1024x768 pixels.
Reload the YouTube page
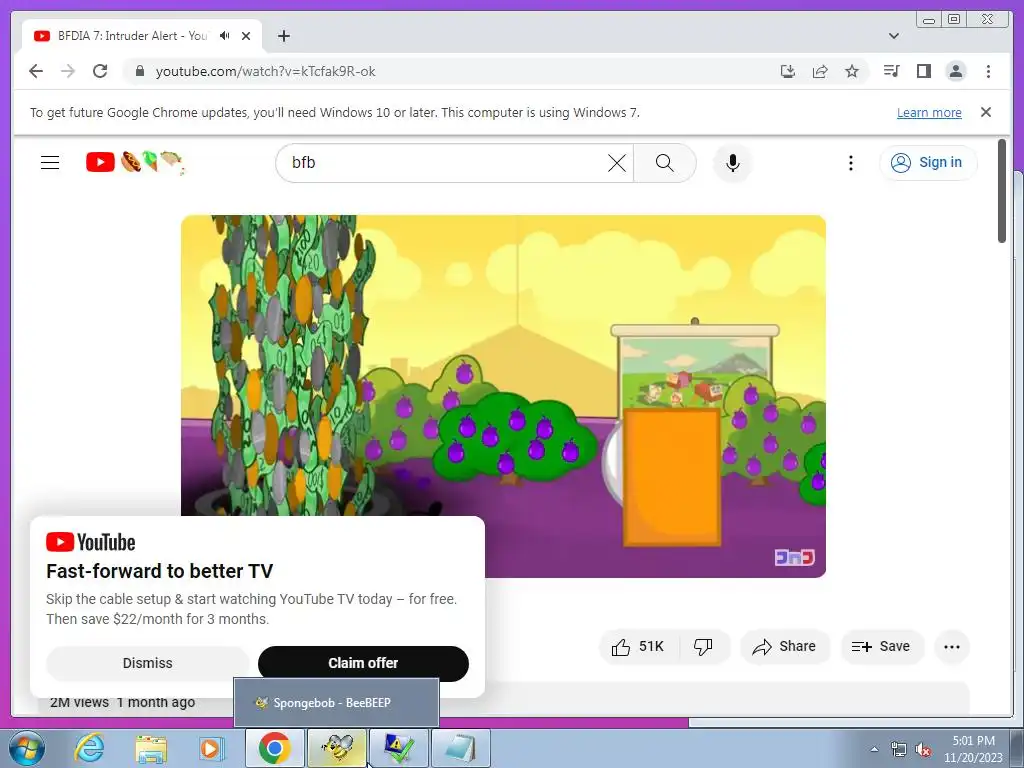pos(100,71)
